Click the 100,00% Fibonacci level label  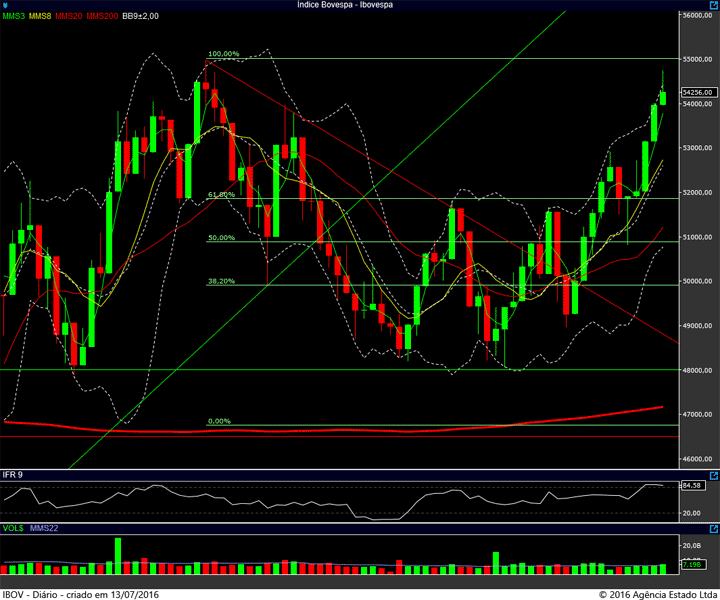click(224, 54)
